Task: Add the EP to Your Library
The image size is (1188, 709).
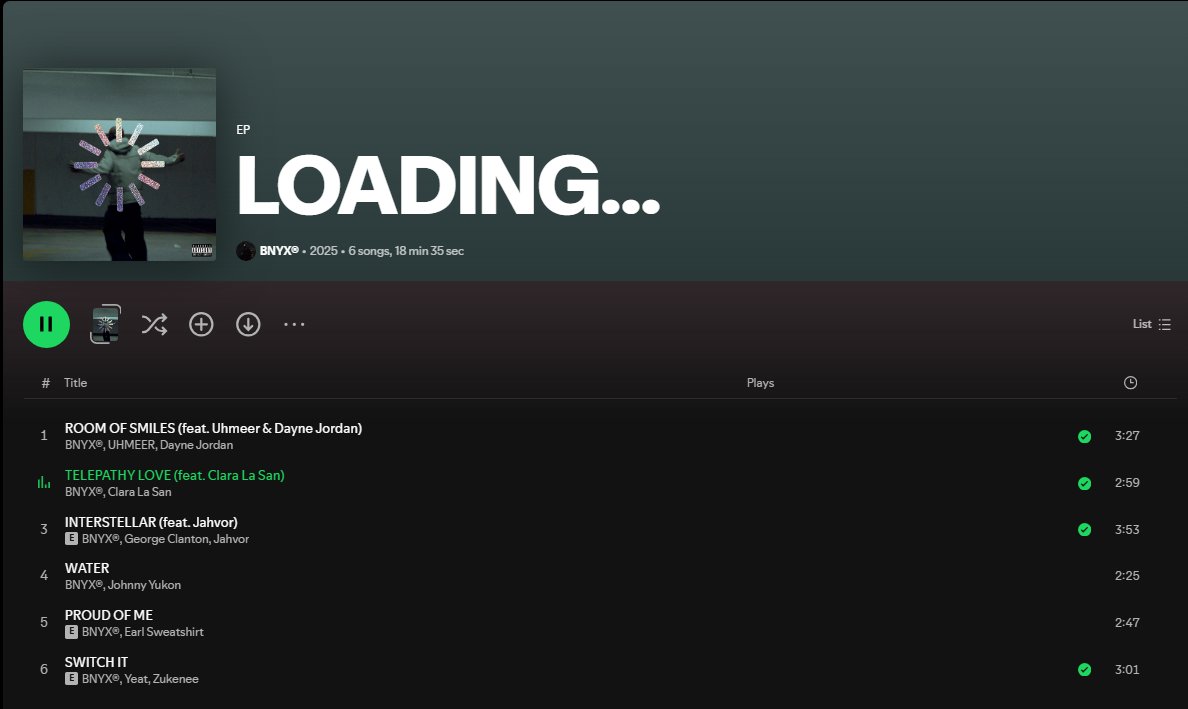Action: [x=201, y=324]
